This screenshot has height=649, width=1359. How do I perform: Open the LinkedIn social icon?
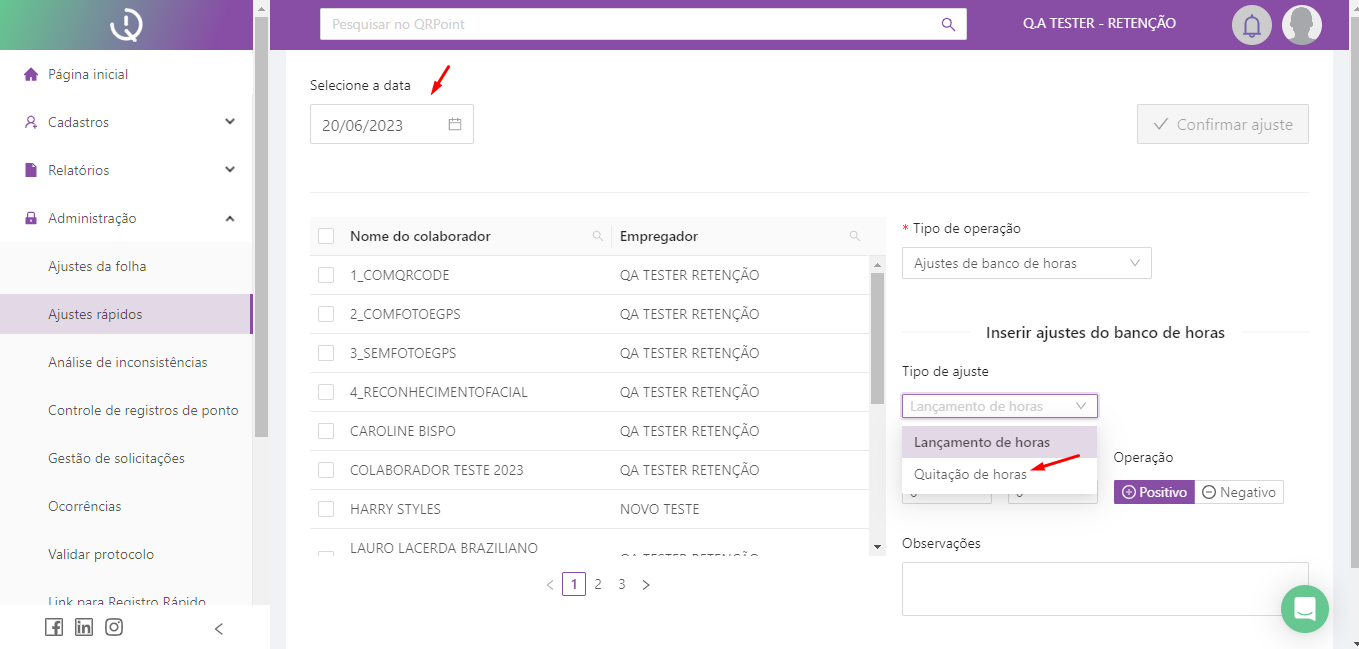coord(84,627)
